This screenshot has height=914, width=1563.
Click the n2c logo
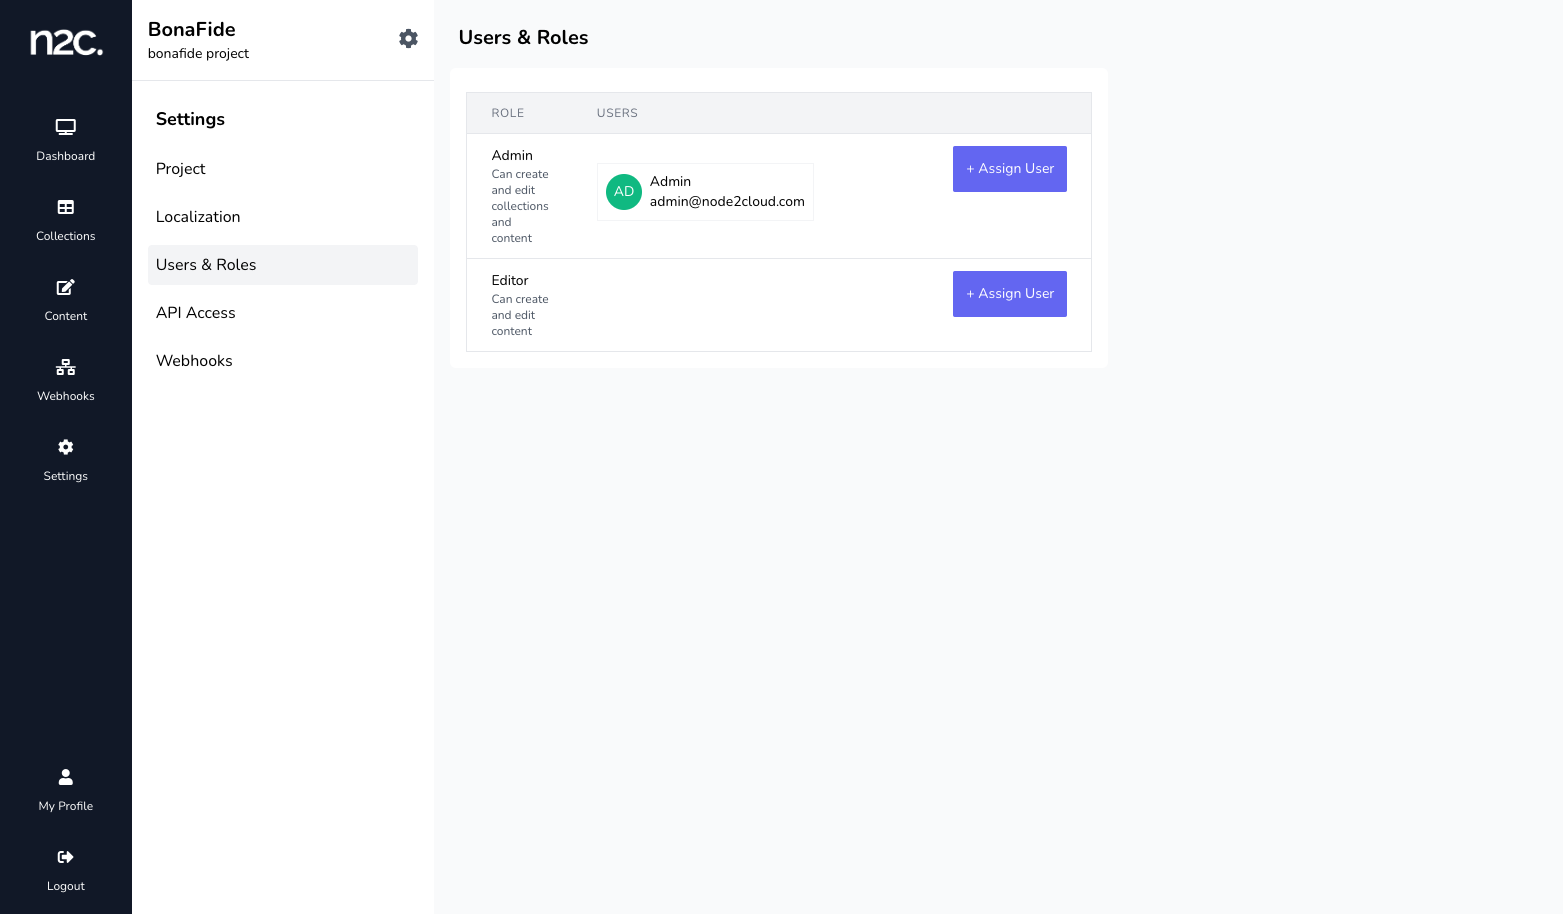pos(66,42)
